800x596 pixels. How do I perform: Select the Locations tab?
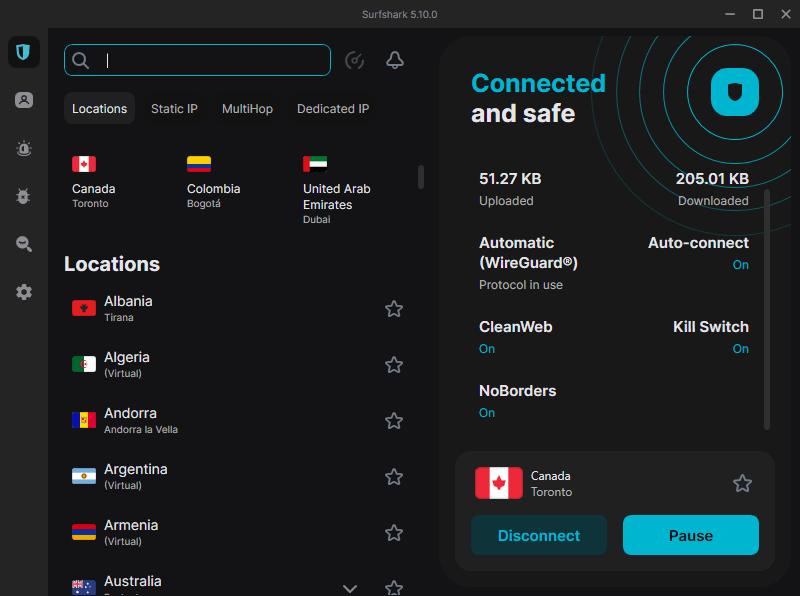point(99,109)
